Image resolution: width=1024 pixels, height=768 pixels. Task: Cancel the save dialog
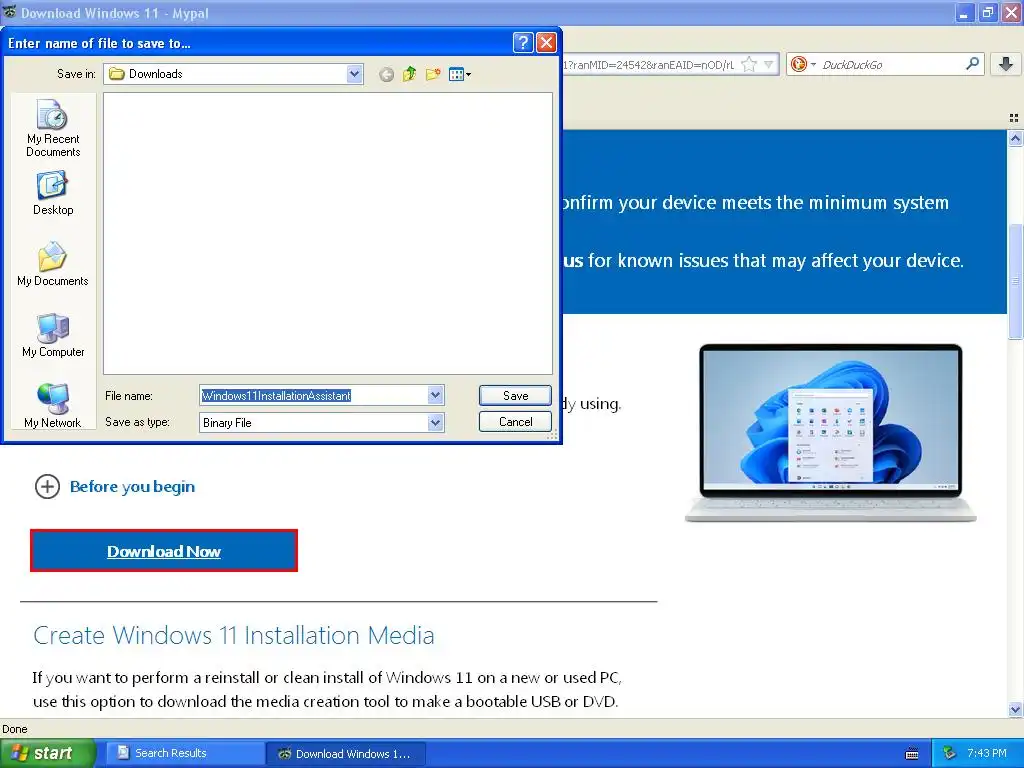coord(515,422)
